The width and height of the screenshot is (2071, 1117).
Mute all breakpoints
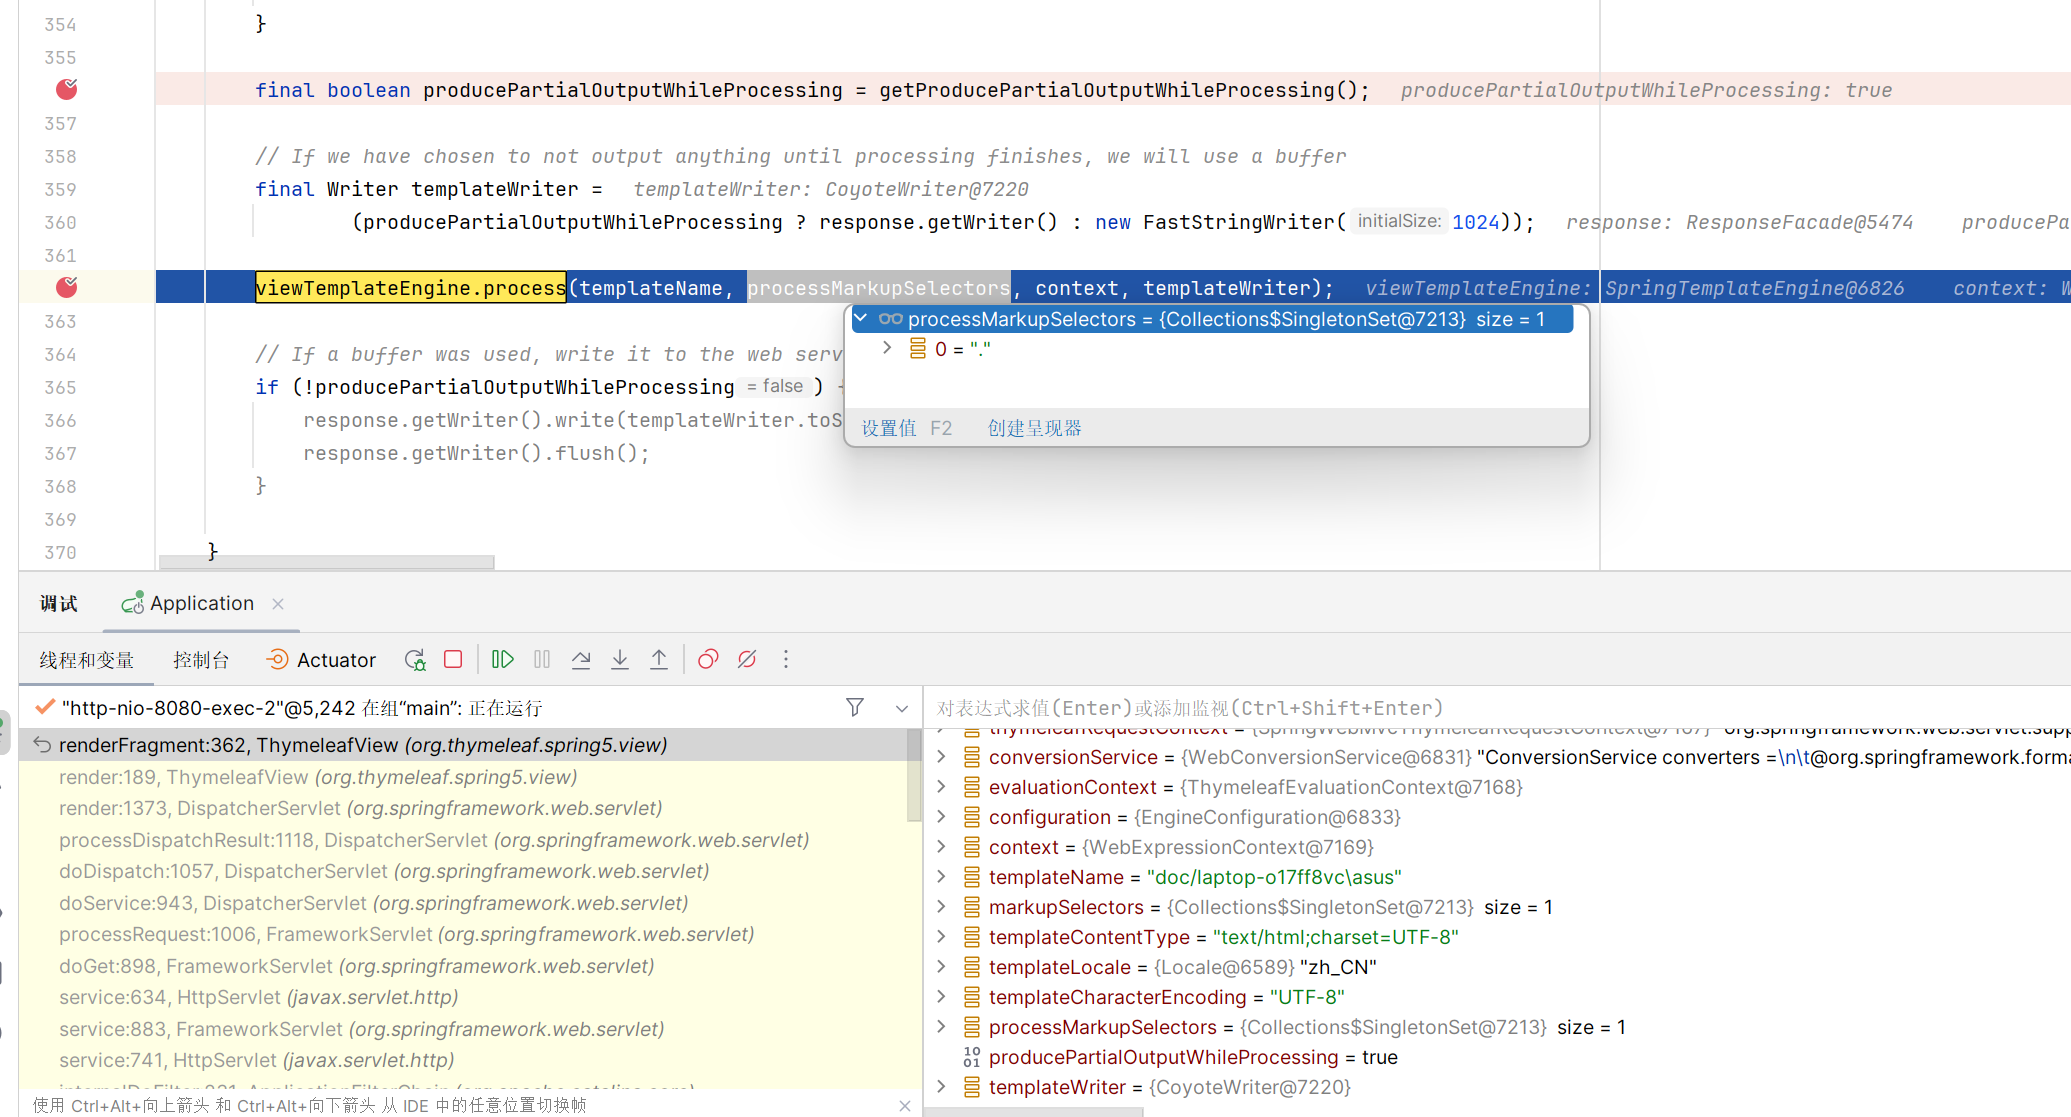747,660
